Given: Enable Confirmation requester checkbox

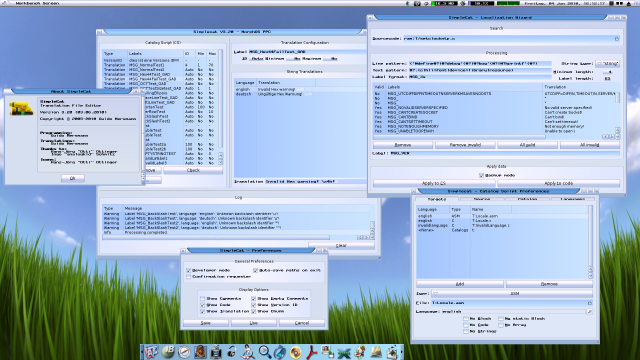Looking at the screenshot, I should coord(189,277).
